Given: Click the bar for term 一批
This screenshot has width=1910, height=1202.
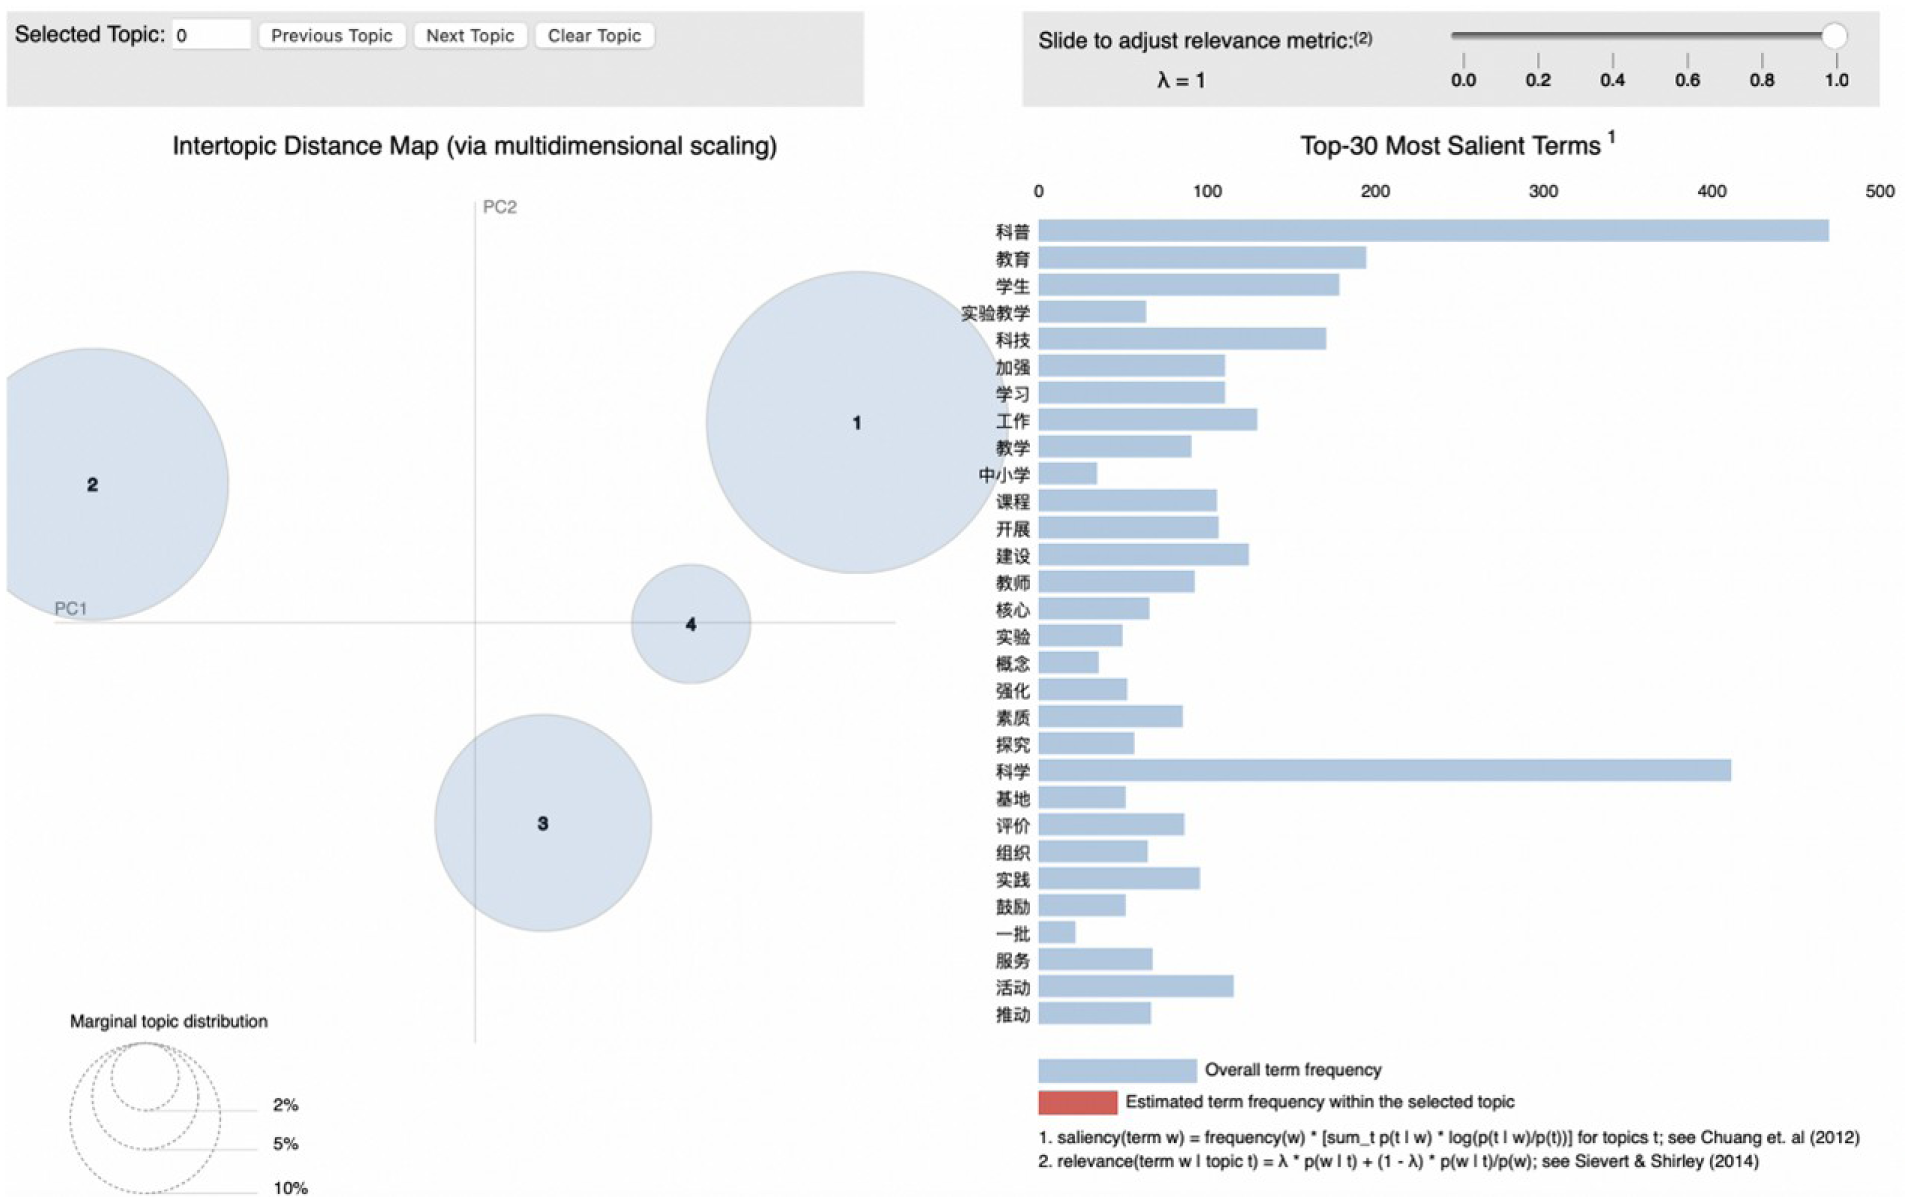Looking at the screenshot, I should tap(1057, 932).
